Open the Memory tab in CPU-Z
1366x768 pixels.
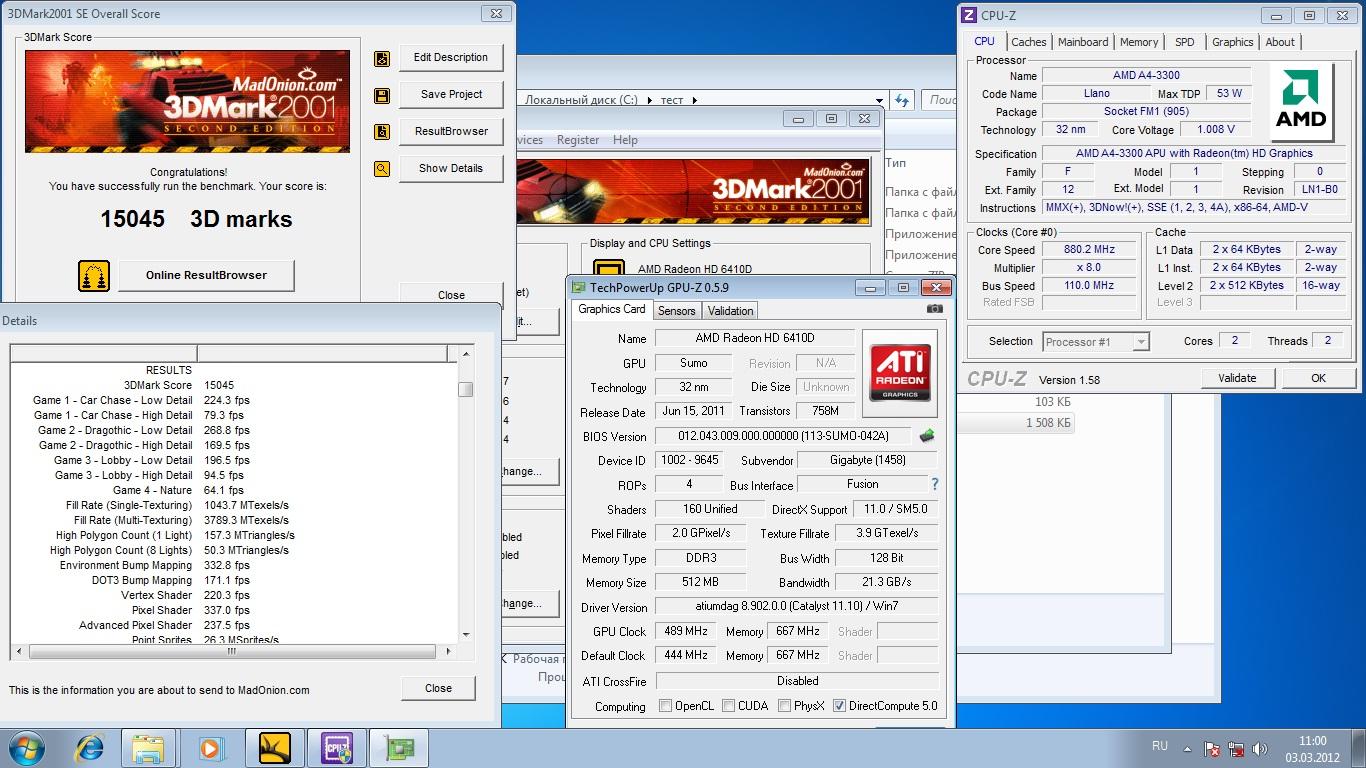(x=1139, y=42)
